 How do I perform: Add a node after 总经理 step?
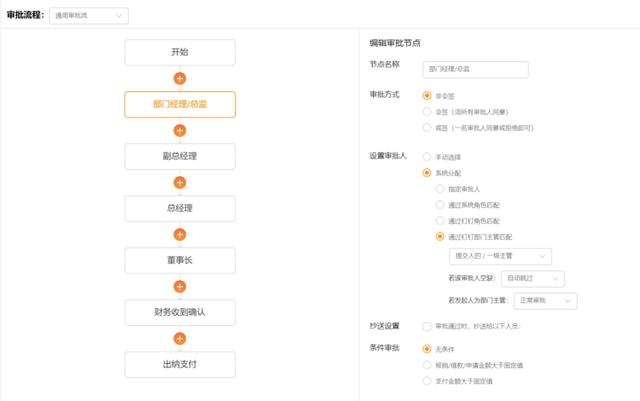pyautogui.click(x=180, y=234)
